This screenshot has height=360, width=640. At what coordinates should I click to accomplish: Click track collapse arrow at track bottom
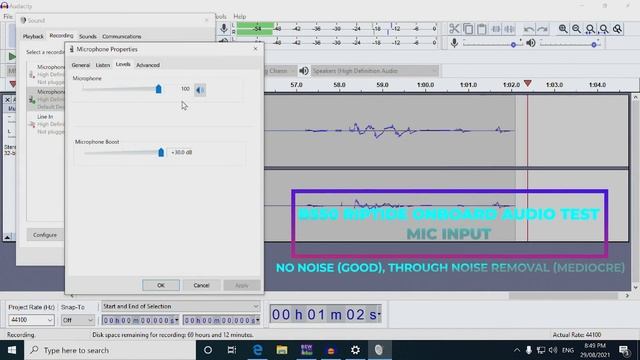pos(7,237)
